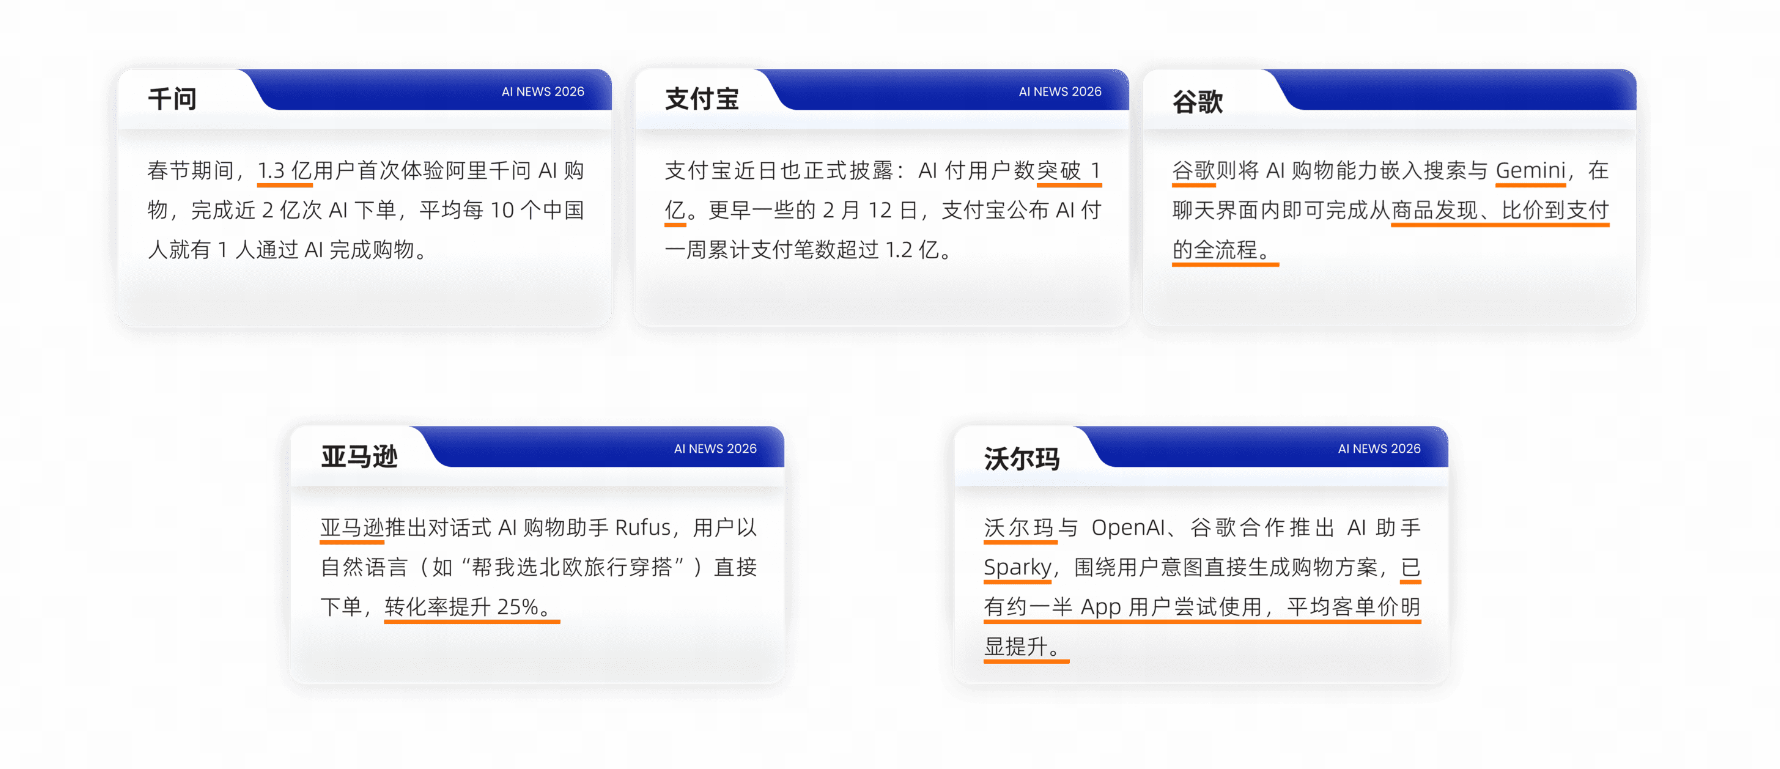1780x769 pixels.
Task: Click the 沃尔玛 card title
Action: tap(1022, 459)
